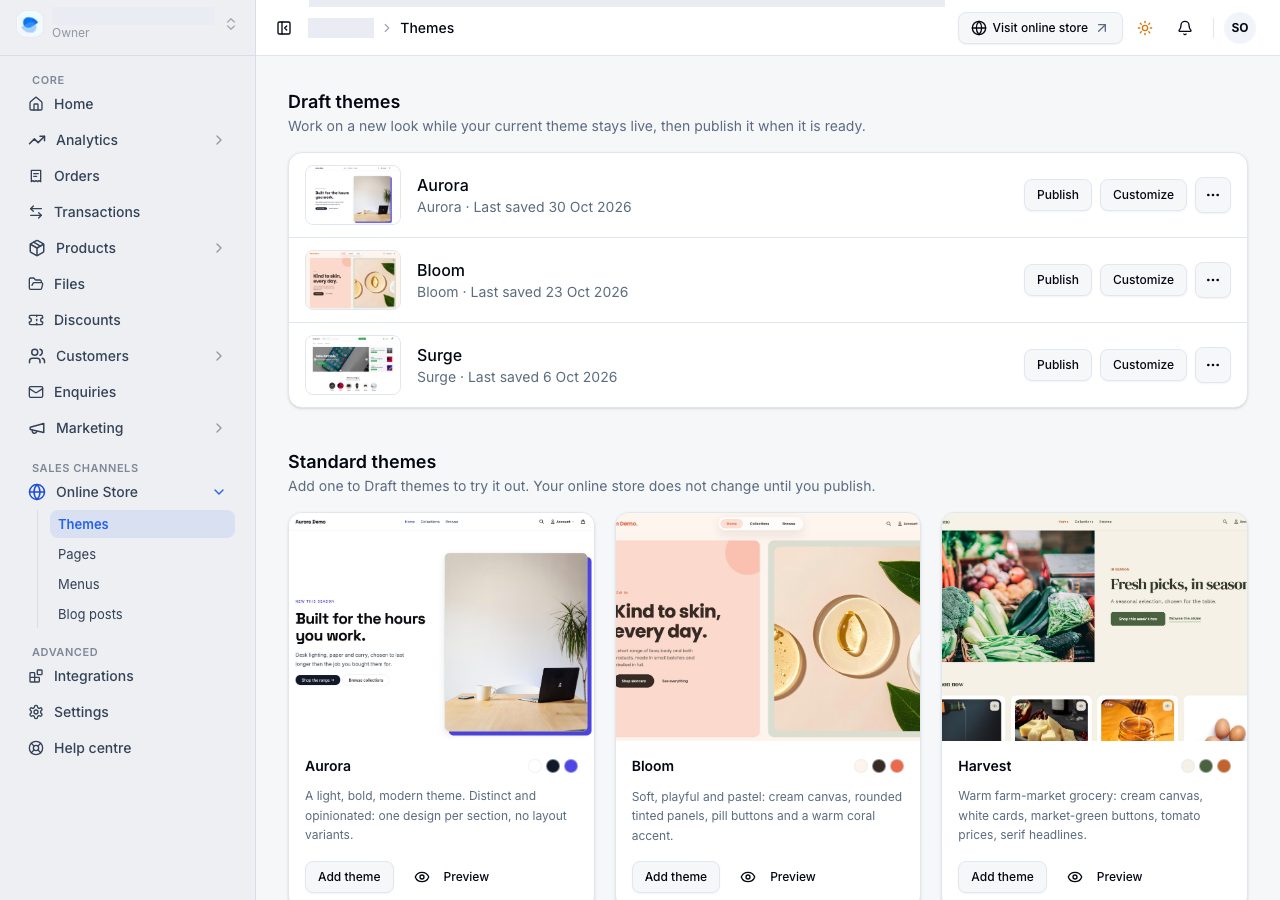Customize the Bloom draft theme

[x=1143, y=280]
